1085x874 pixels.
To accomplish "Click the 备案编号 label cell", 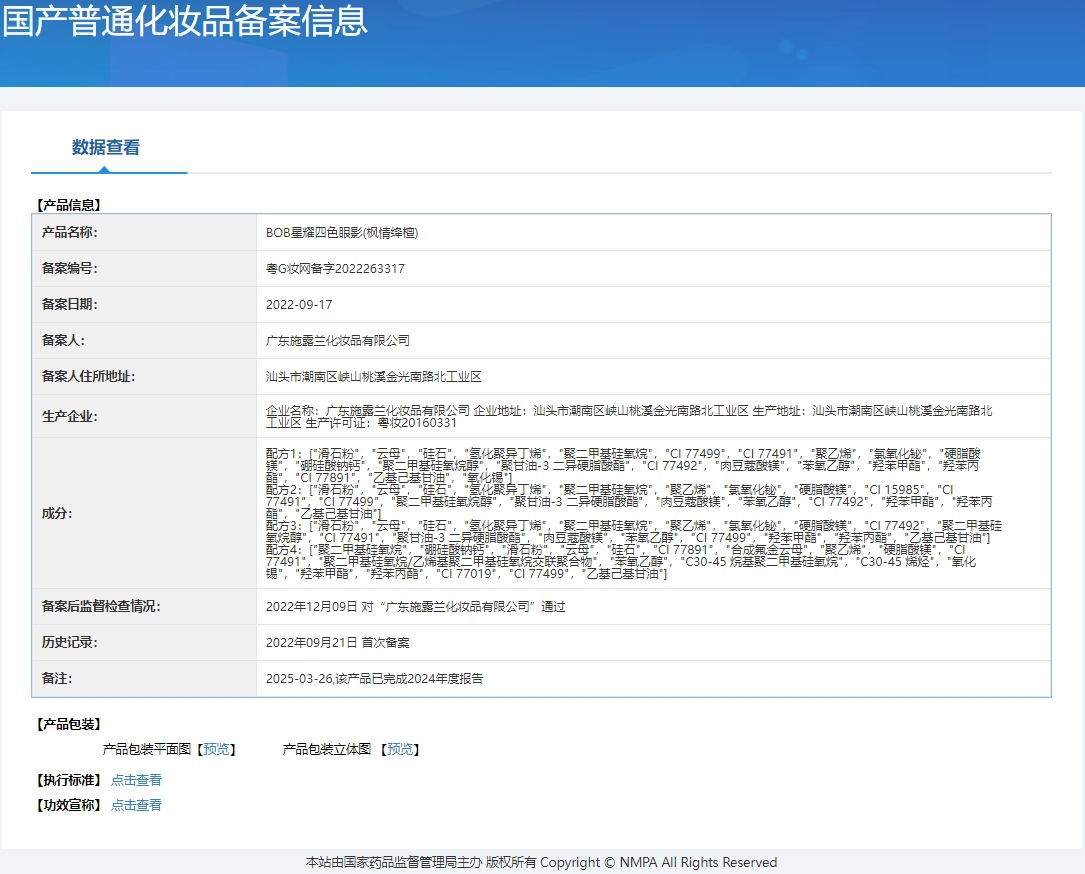I will [x=144, y=268].
